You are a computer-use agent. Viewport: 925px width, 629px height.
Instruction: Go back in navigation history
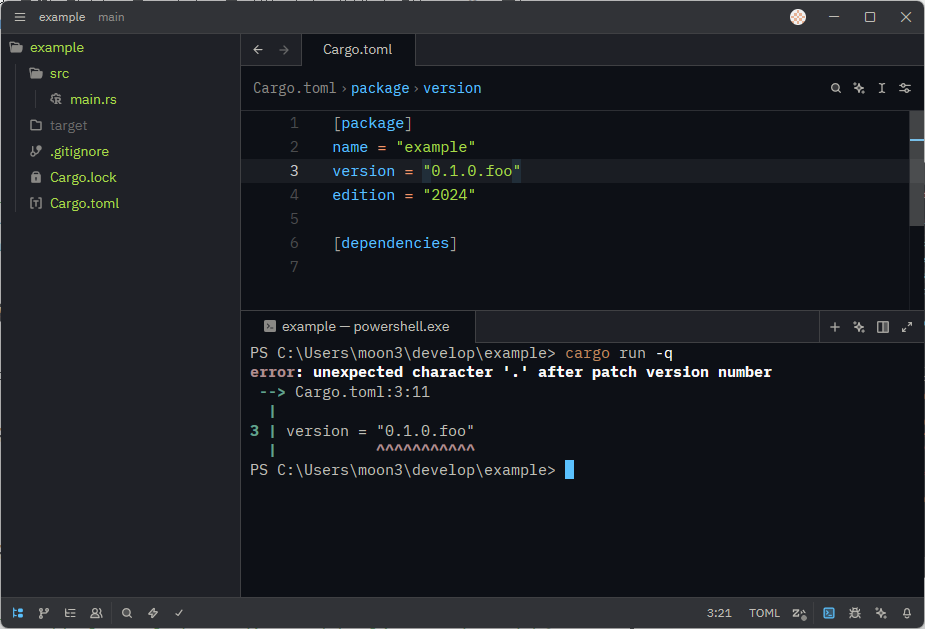click(x=258, y=50)
